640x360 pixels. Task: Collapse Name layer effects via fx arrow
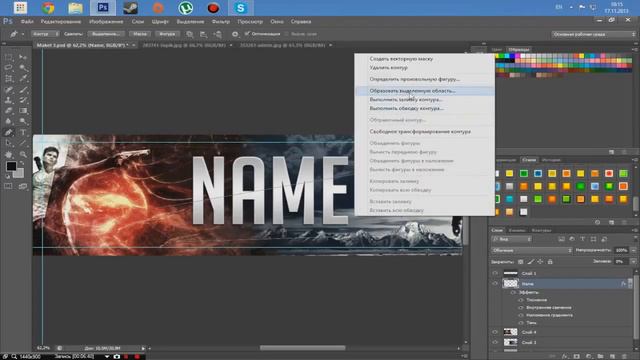click(x=630, y=283)
